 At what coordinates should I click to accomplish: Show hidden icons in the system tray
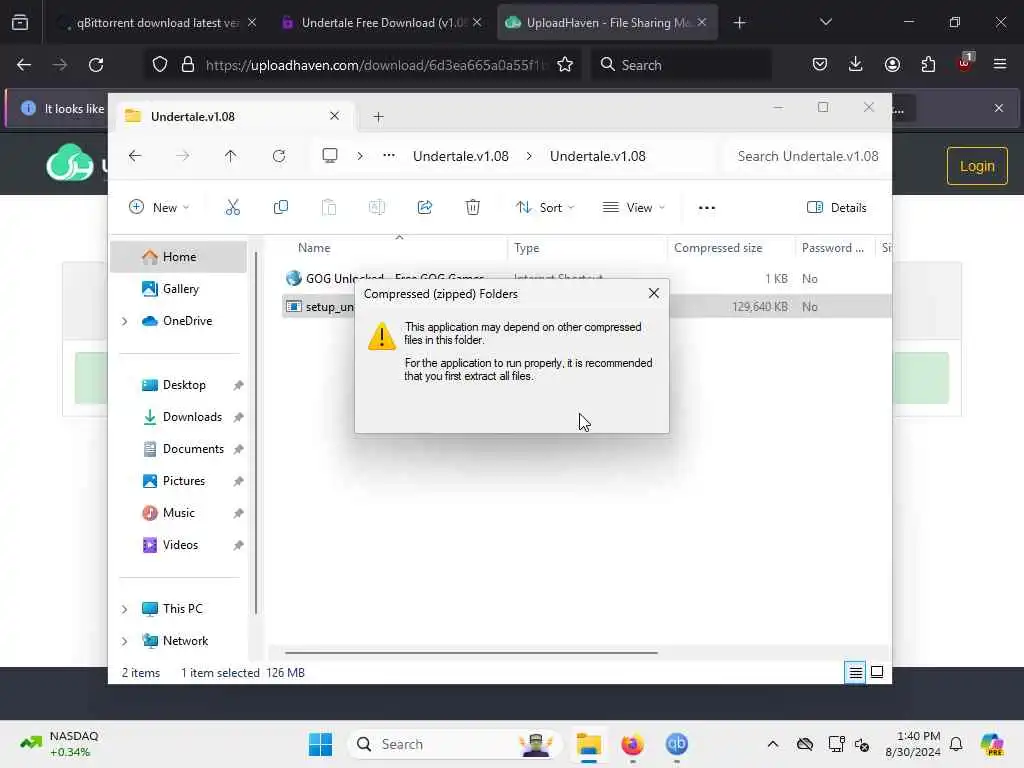[773, 744]
